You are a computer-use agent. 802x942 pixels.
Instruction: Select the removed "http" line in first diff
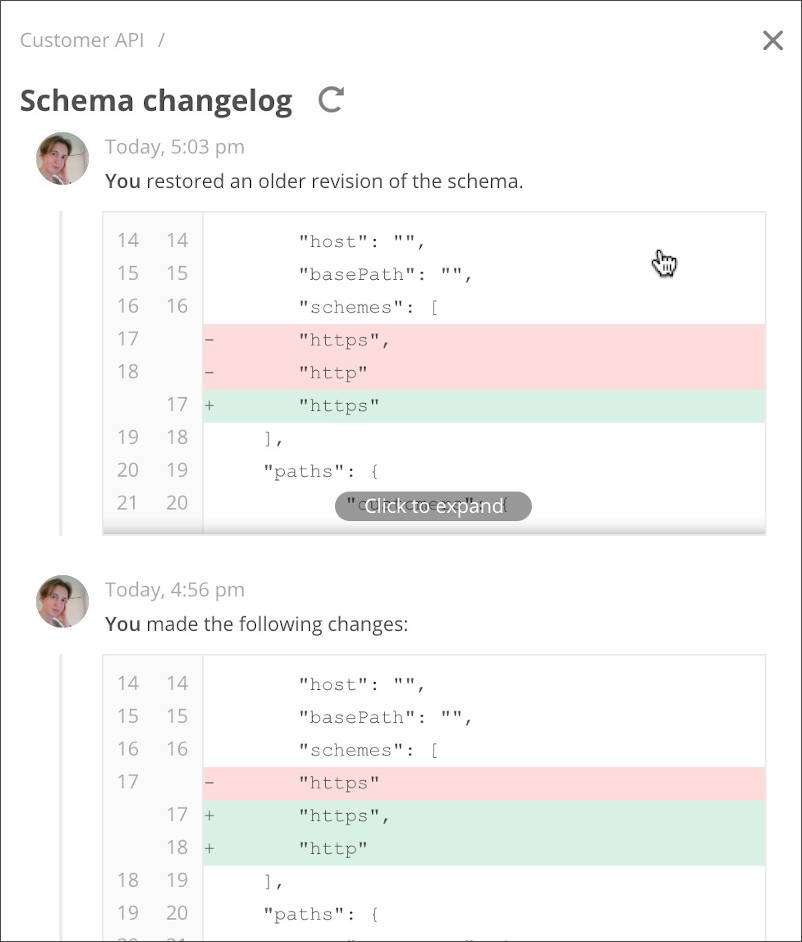(x=484, y=373)
